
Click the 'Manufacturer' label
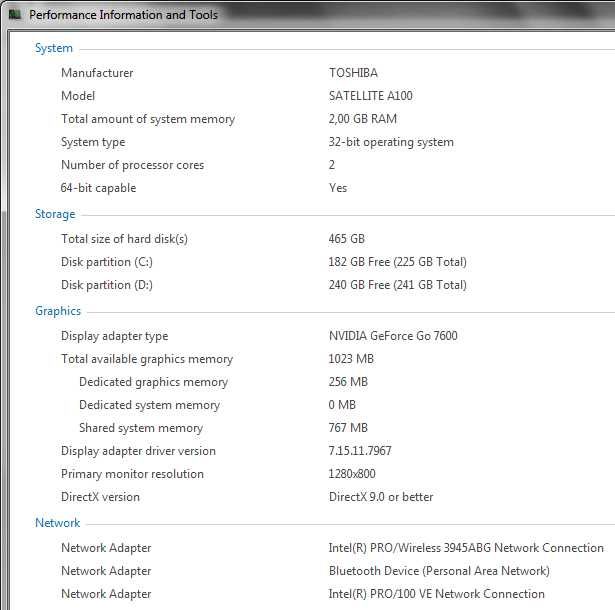tap(97, 73)
